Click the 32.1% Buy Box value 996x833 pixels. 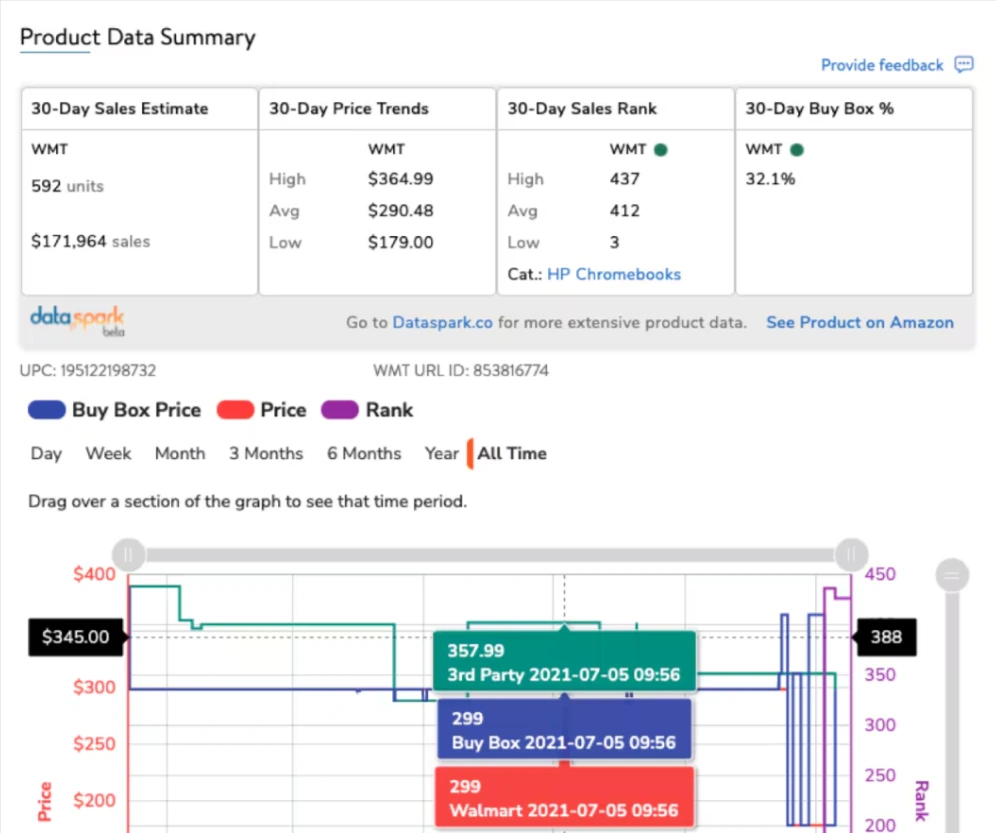[770, 179]
